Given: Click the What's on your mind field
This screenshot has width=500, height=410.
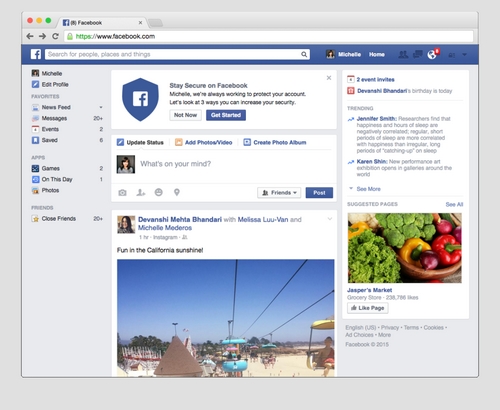Looking at the screenshot, I should point(233,164).
